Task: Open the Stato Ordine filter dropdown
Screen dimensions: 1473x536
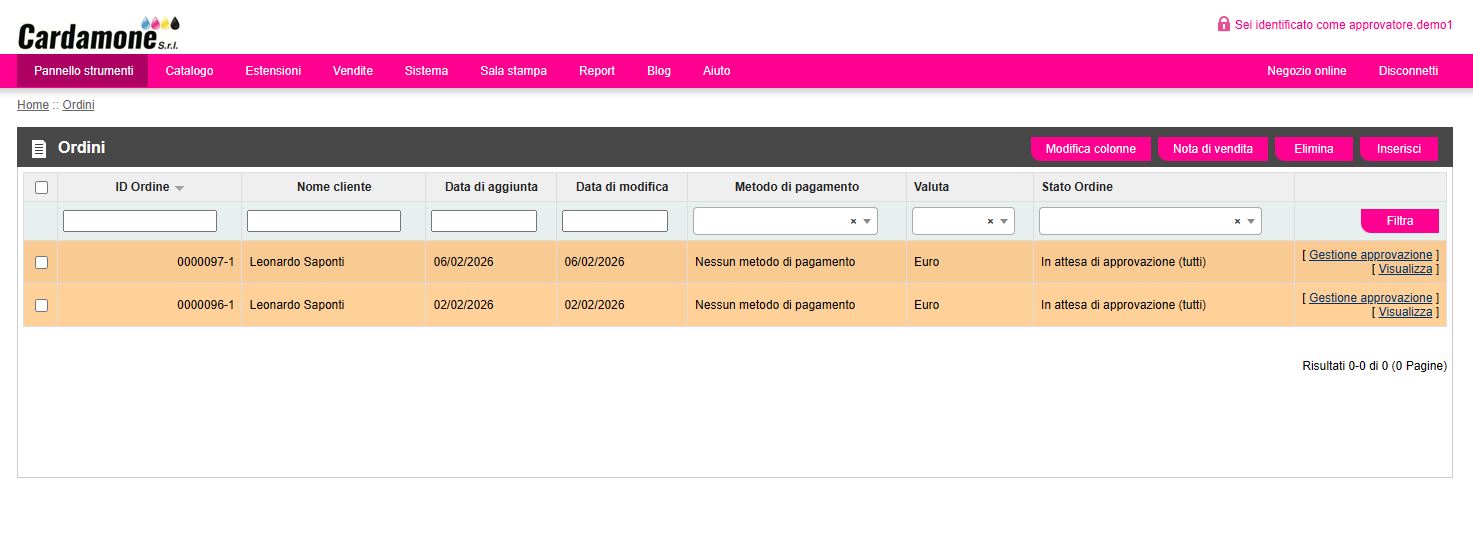Action: tap(1150, 221)
